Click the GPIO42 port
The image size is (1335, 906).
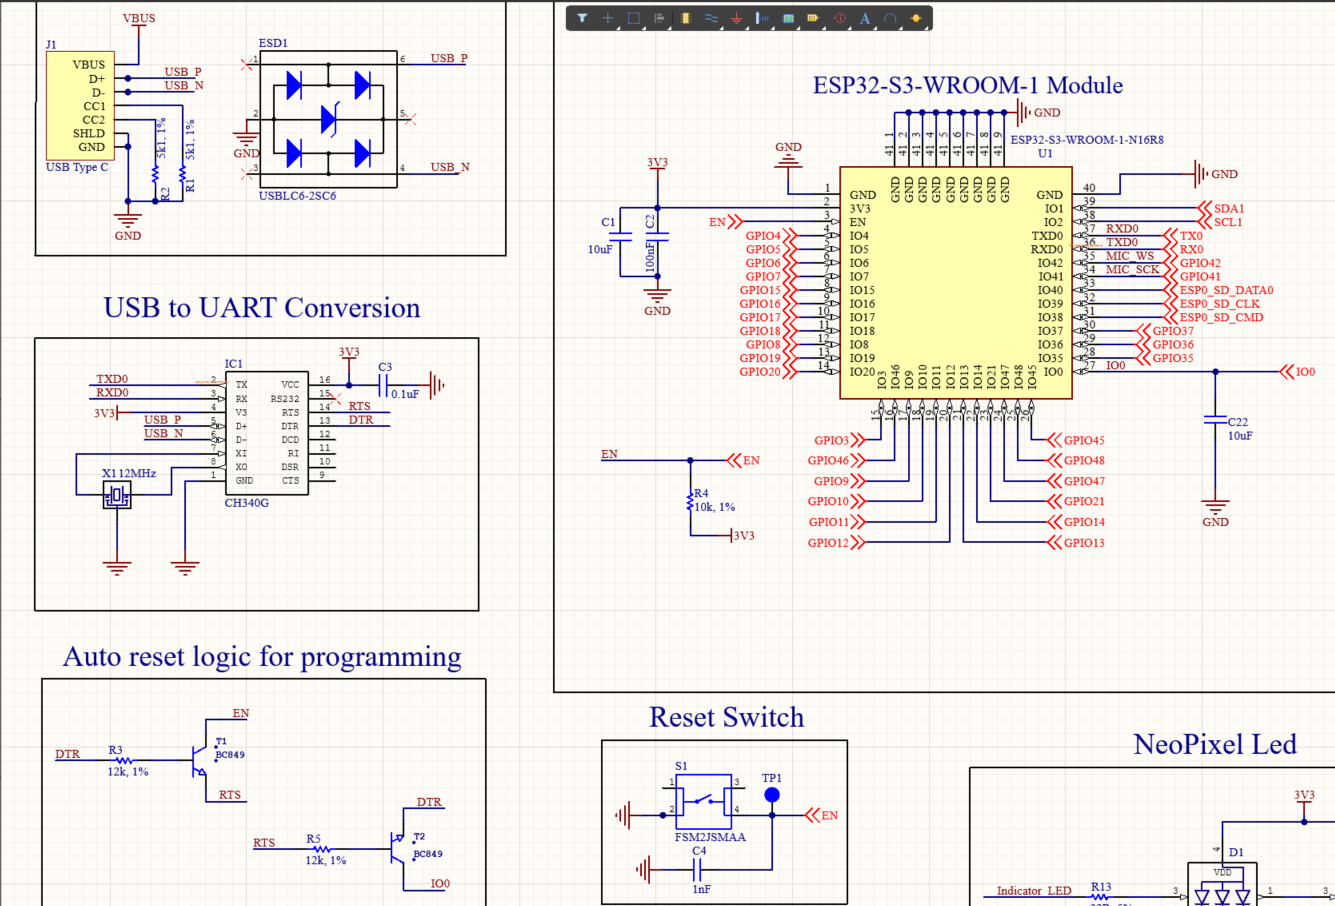pyautogui.click(x=1193, y=263)
